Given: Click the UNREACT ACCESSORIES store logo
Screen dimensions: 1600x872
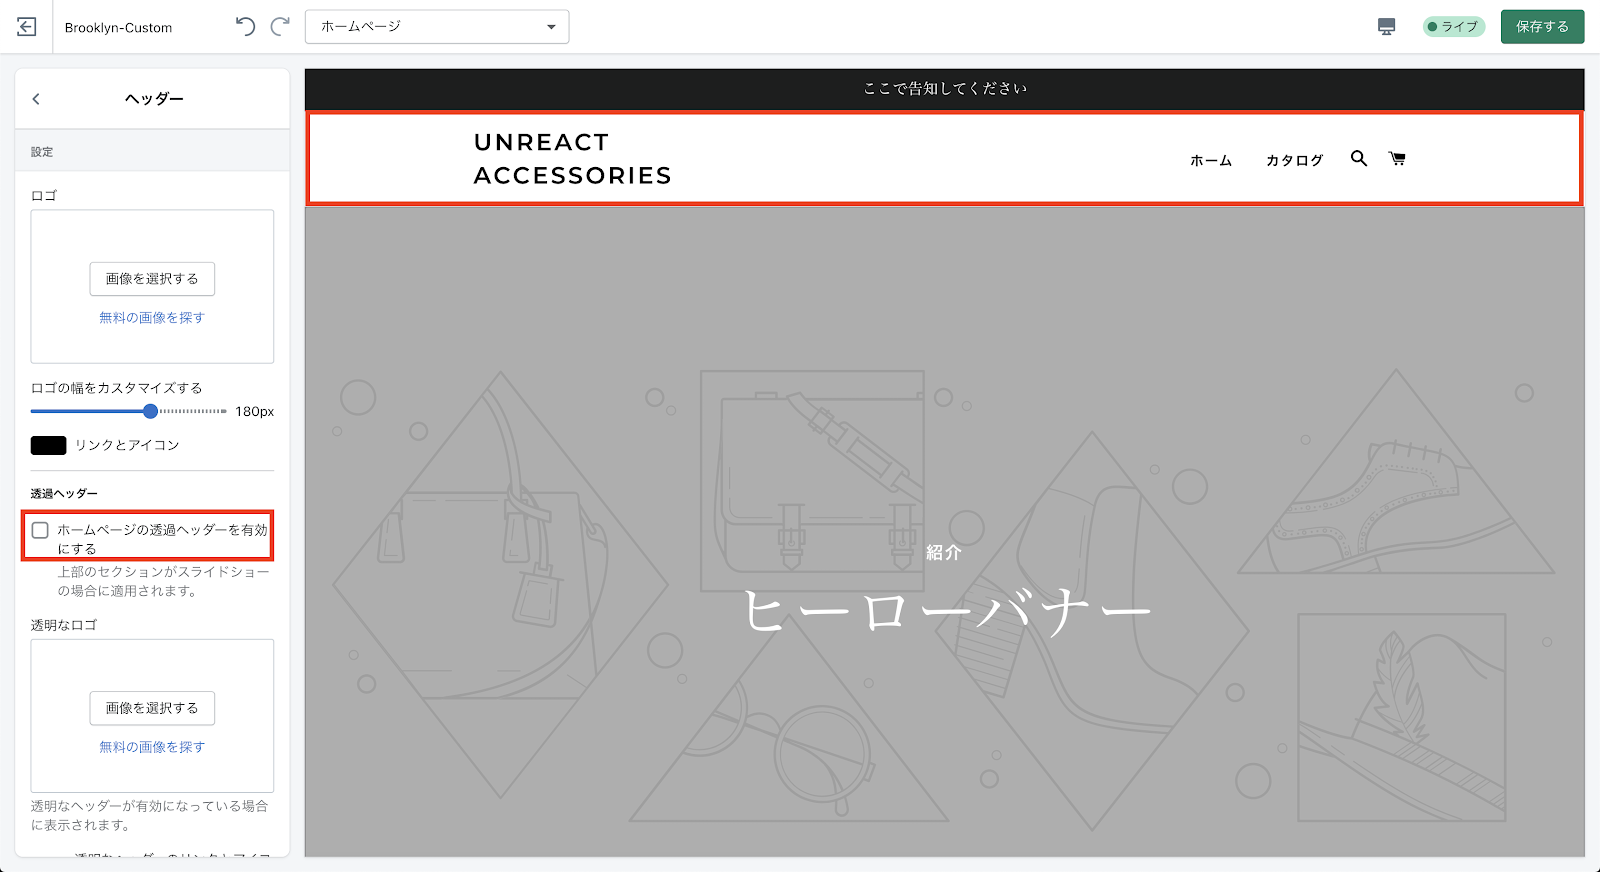Looking at the screenshot, I should pyautogui.click(x=572, y=159).
